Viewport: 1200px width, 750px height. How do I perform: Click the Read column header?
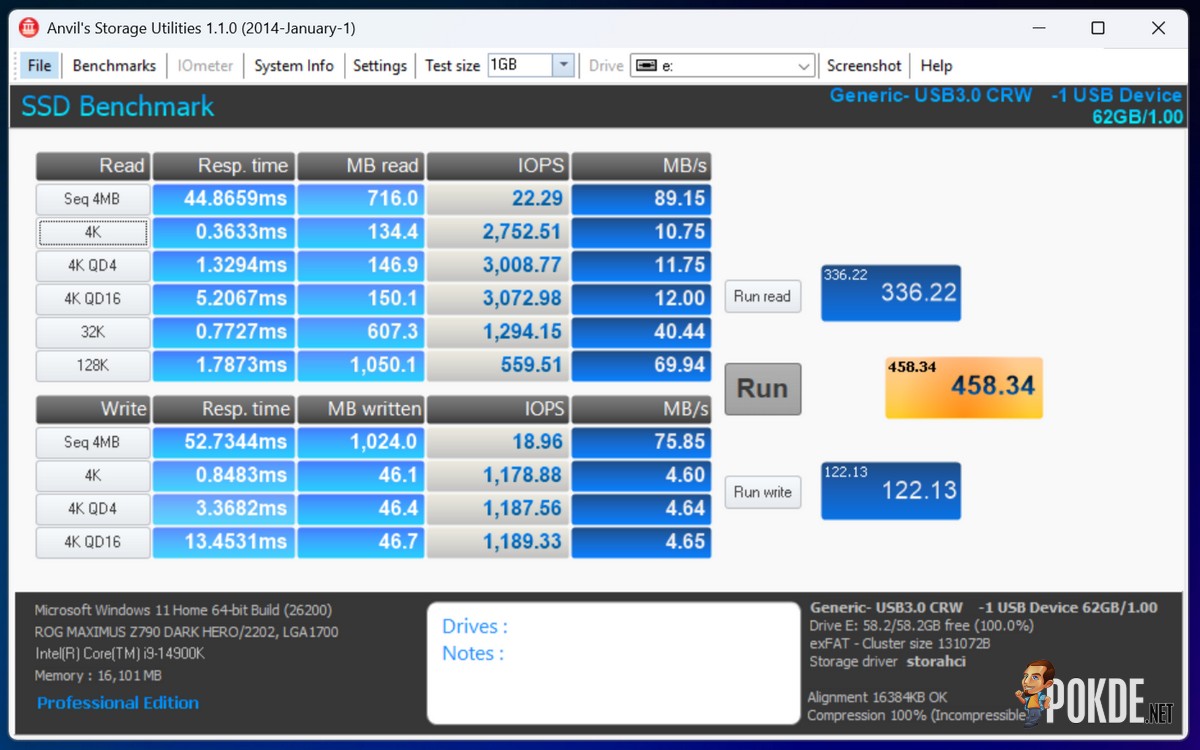[92, 166]
